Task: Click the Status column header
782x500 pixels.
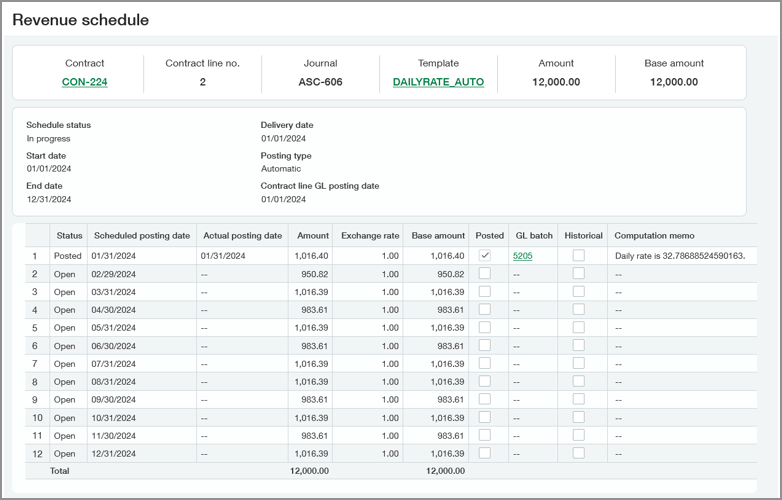Action: pos(69,236)
